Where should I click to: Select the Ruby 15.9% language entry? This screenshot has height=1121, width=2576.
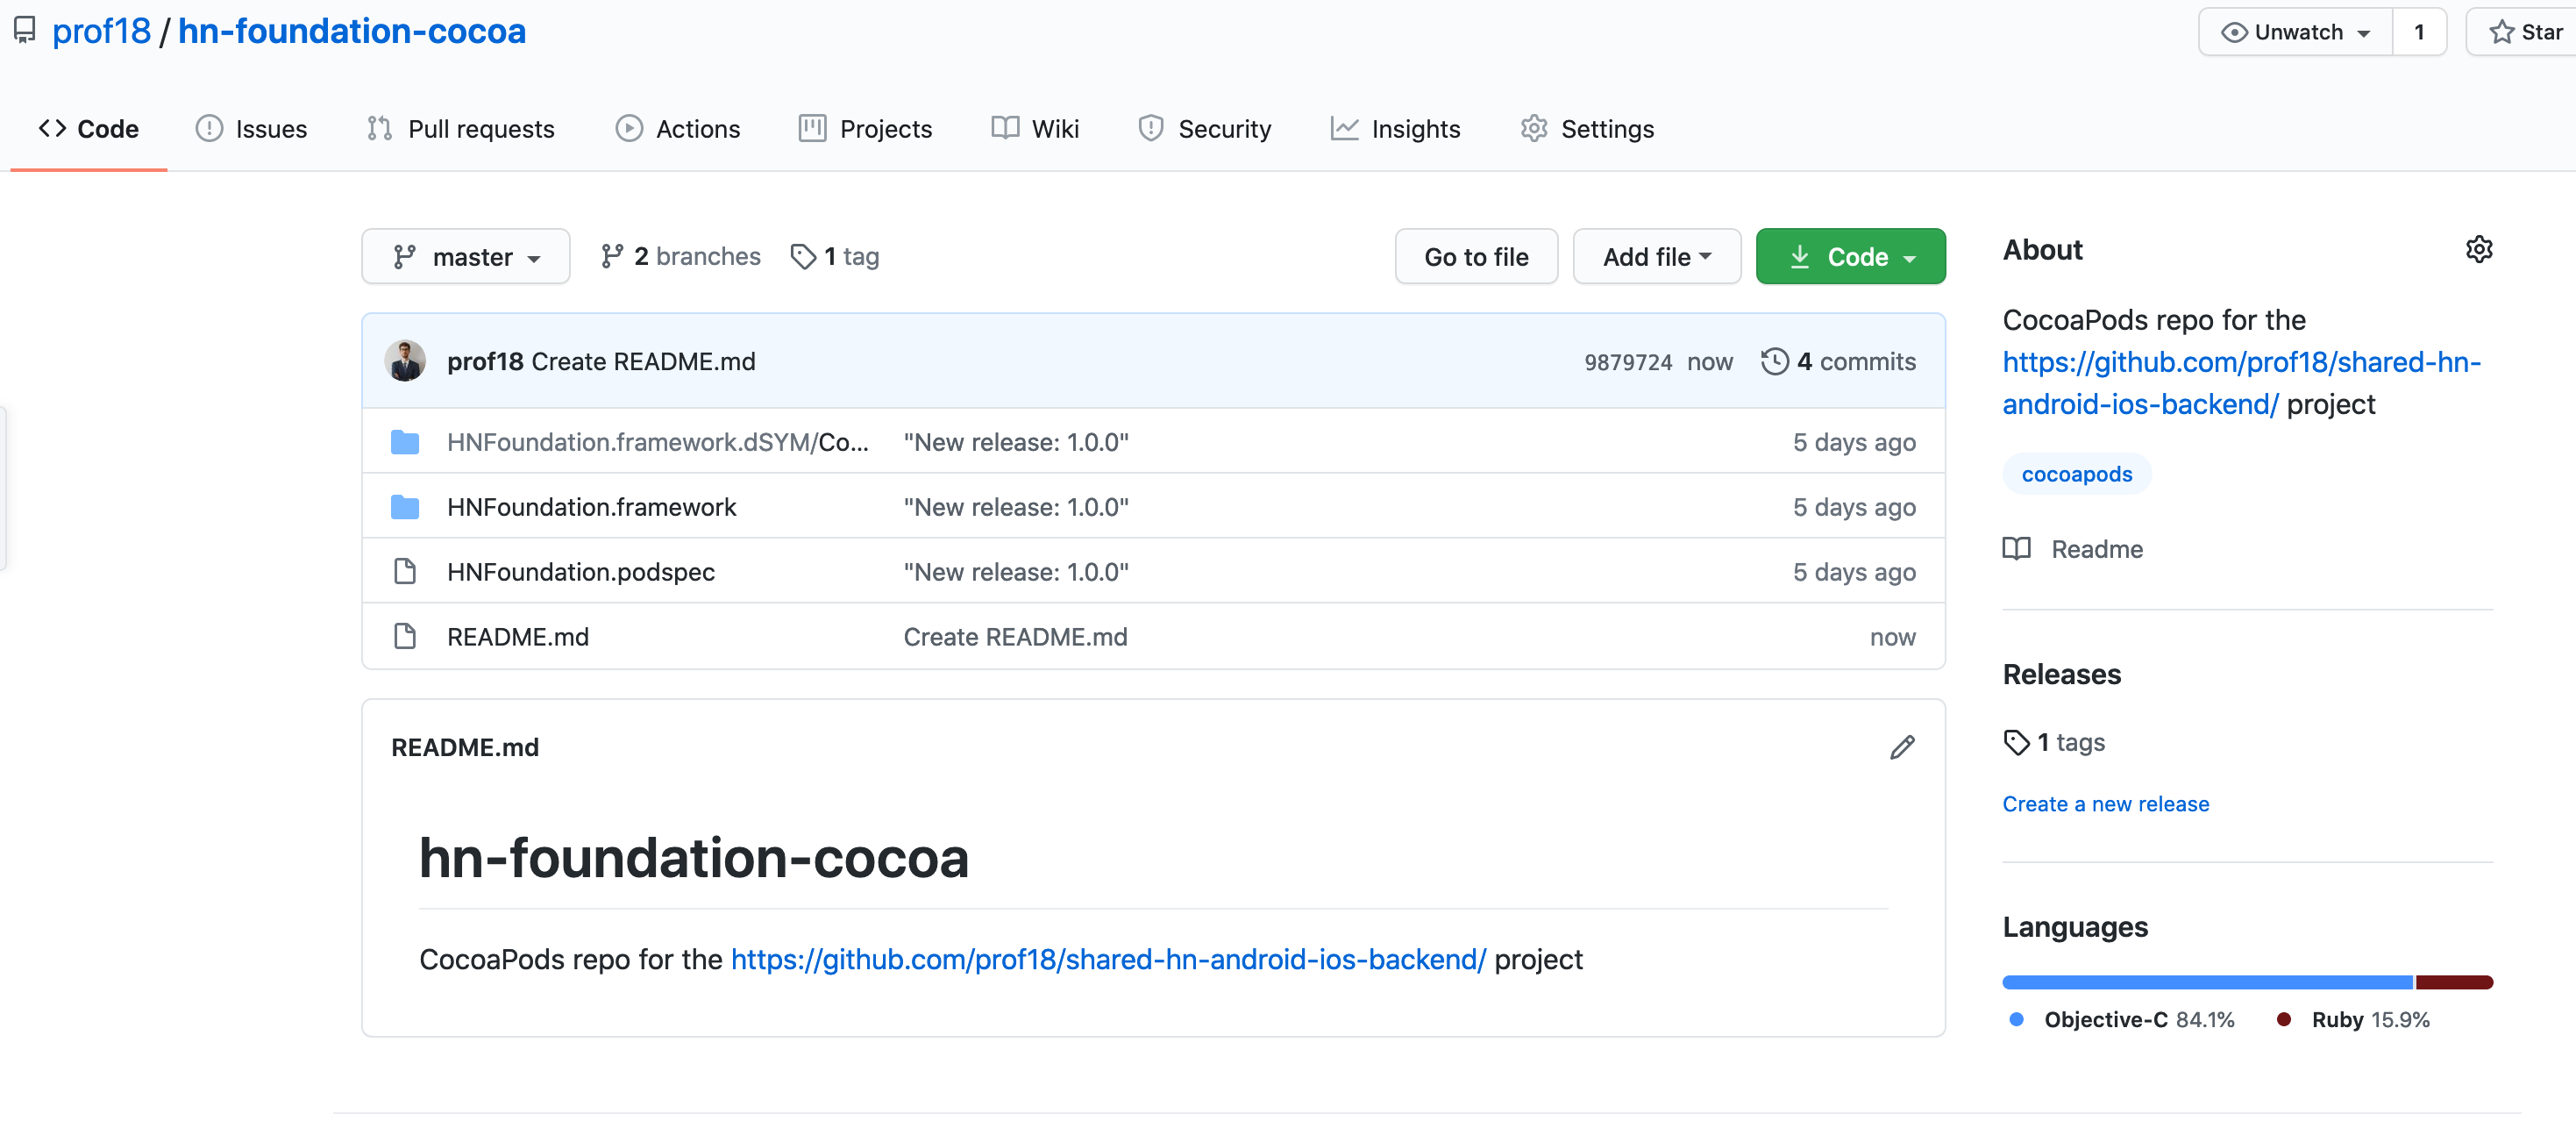[x=2354, y=1019]
